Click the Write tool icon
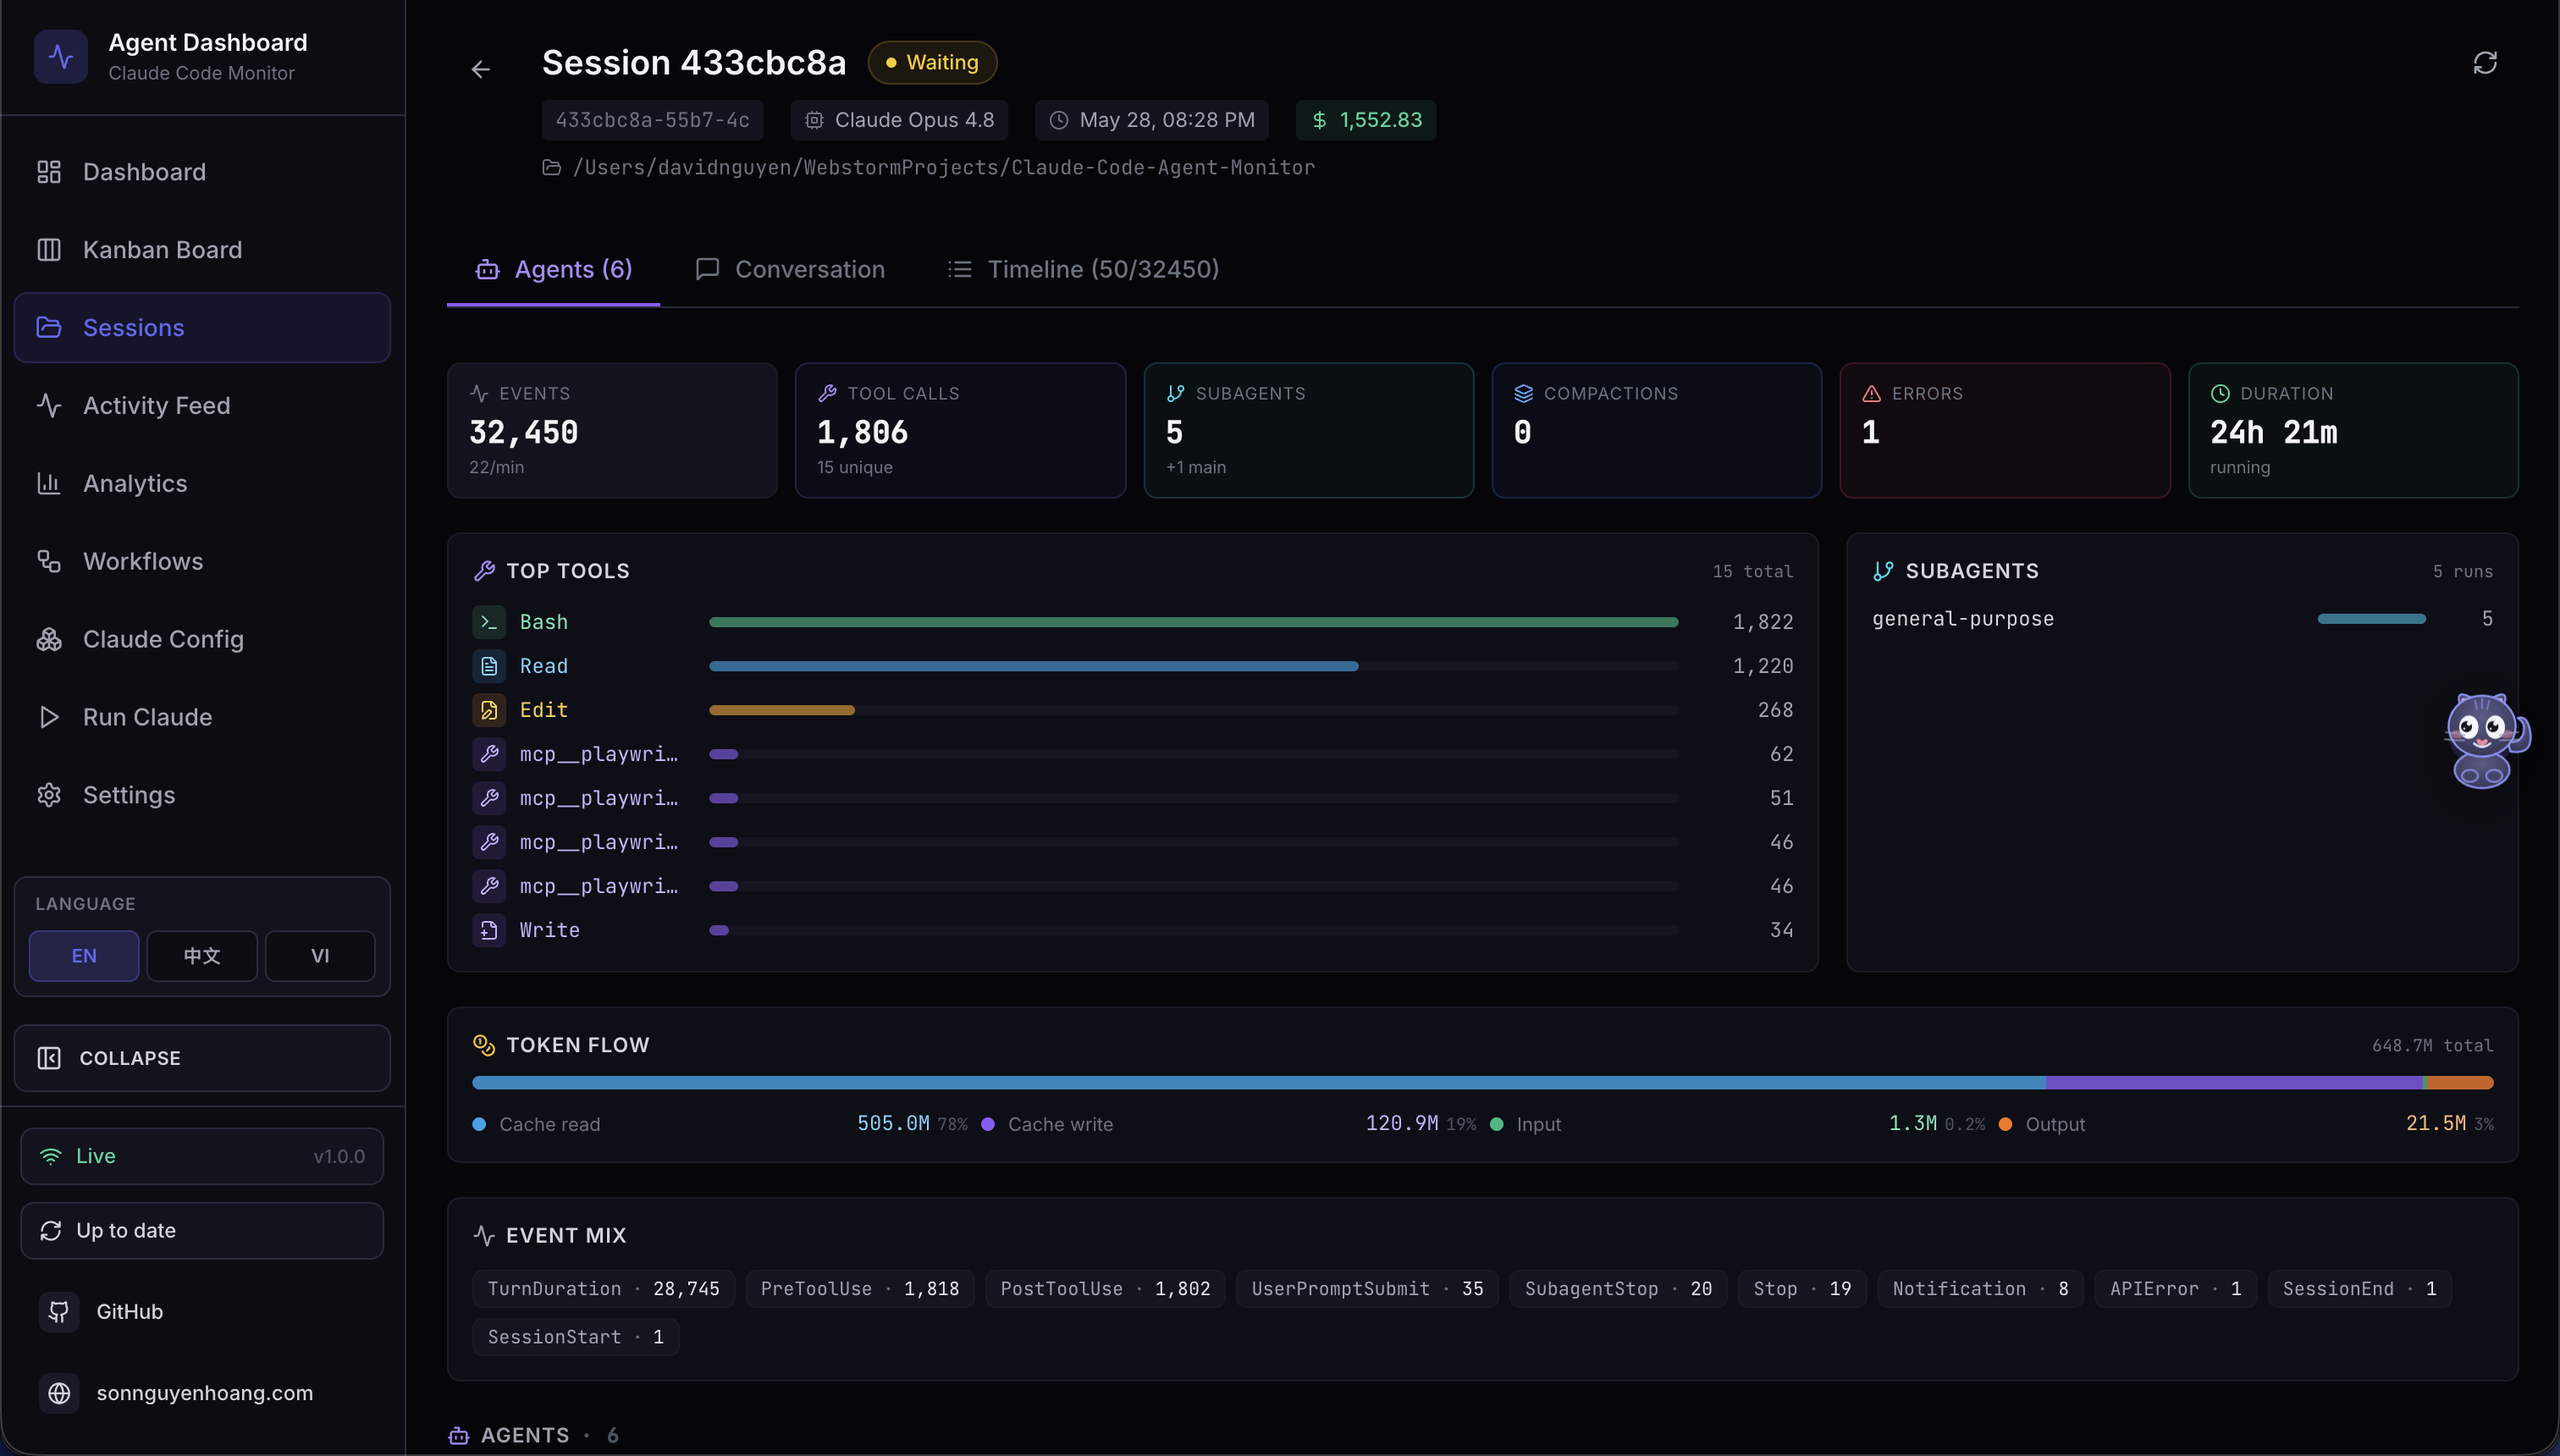 pyautogui.click(x=489, y=930)
